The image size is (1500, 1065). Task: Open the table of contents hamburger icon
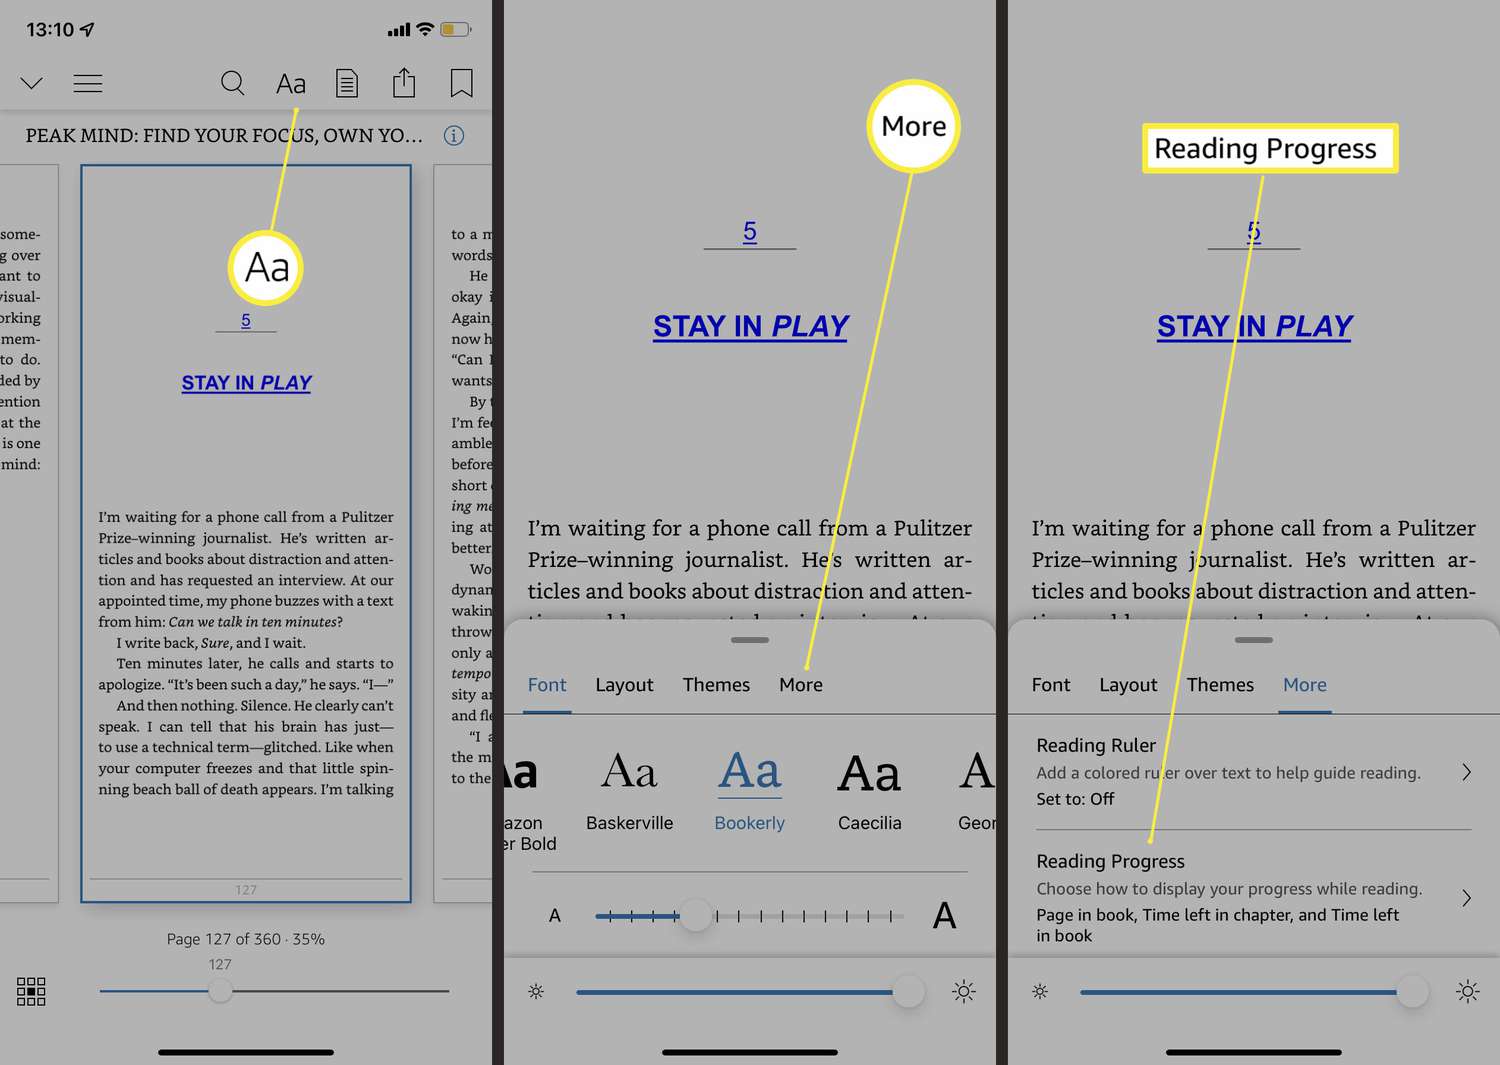pyautogui.click(x=88, y=83)
